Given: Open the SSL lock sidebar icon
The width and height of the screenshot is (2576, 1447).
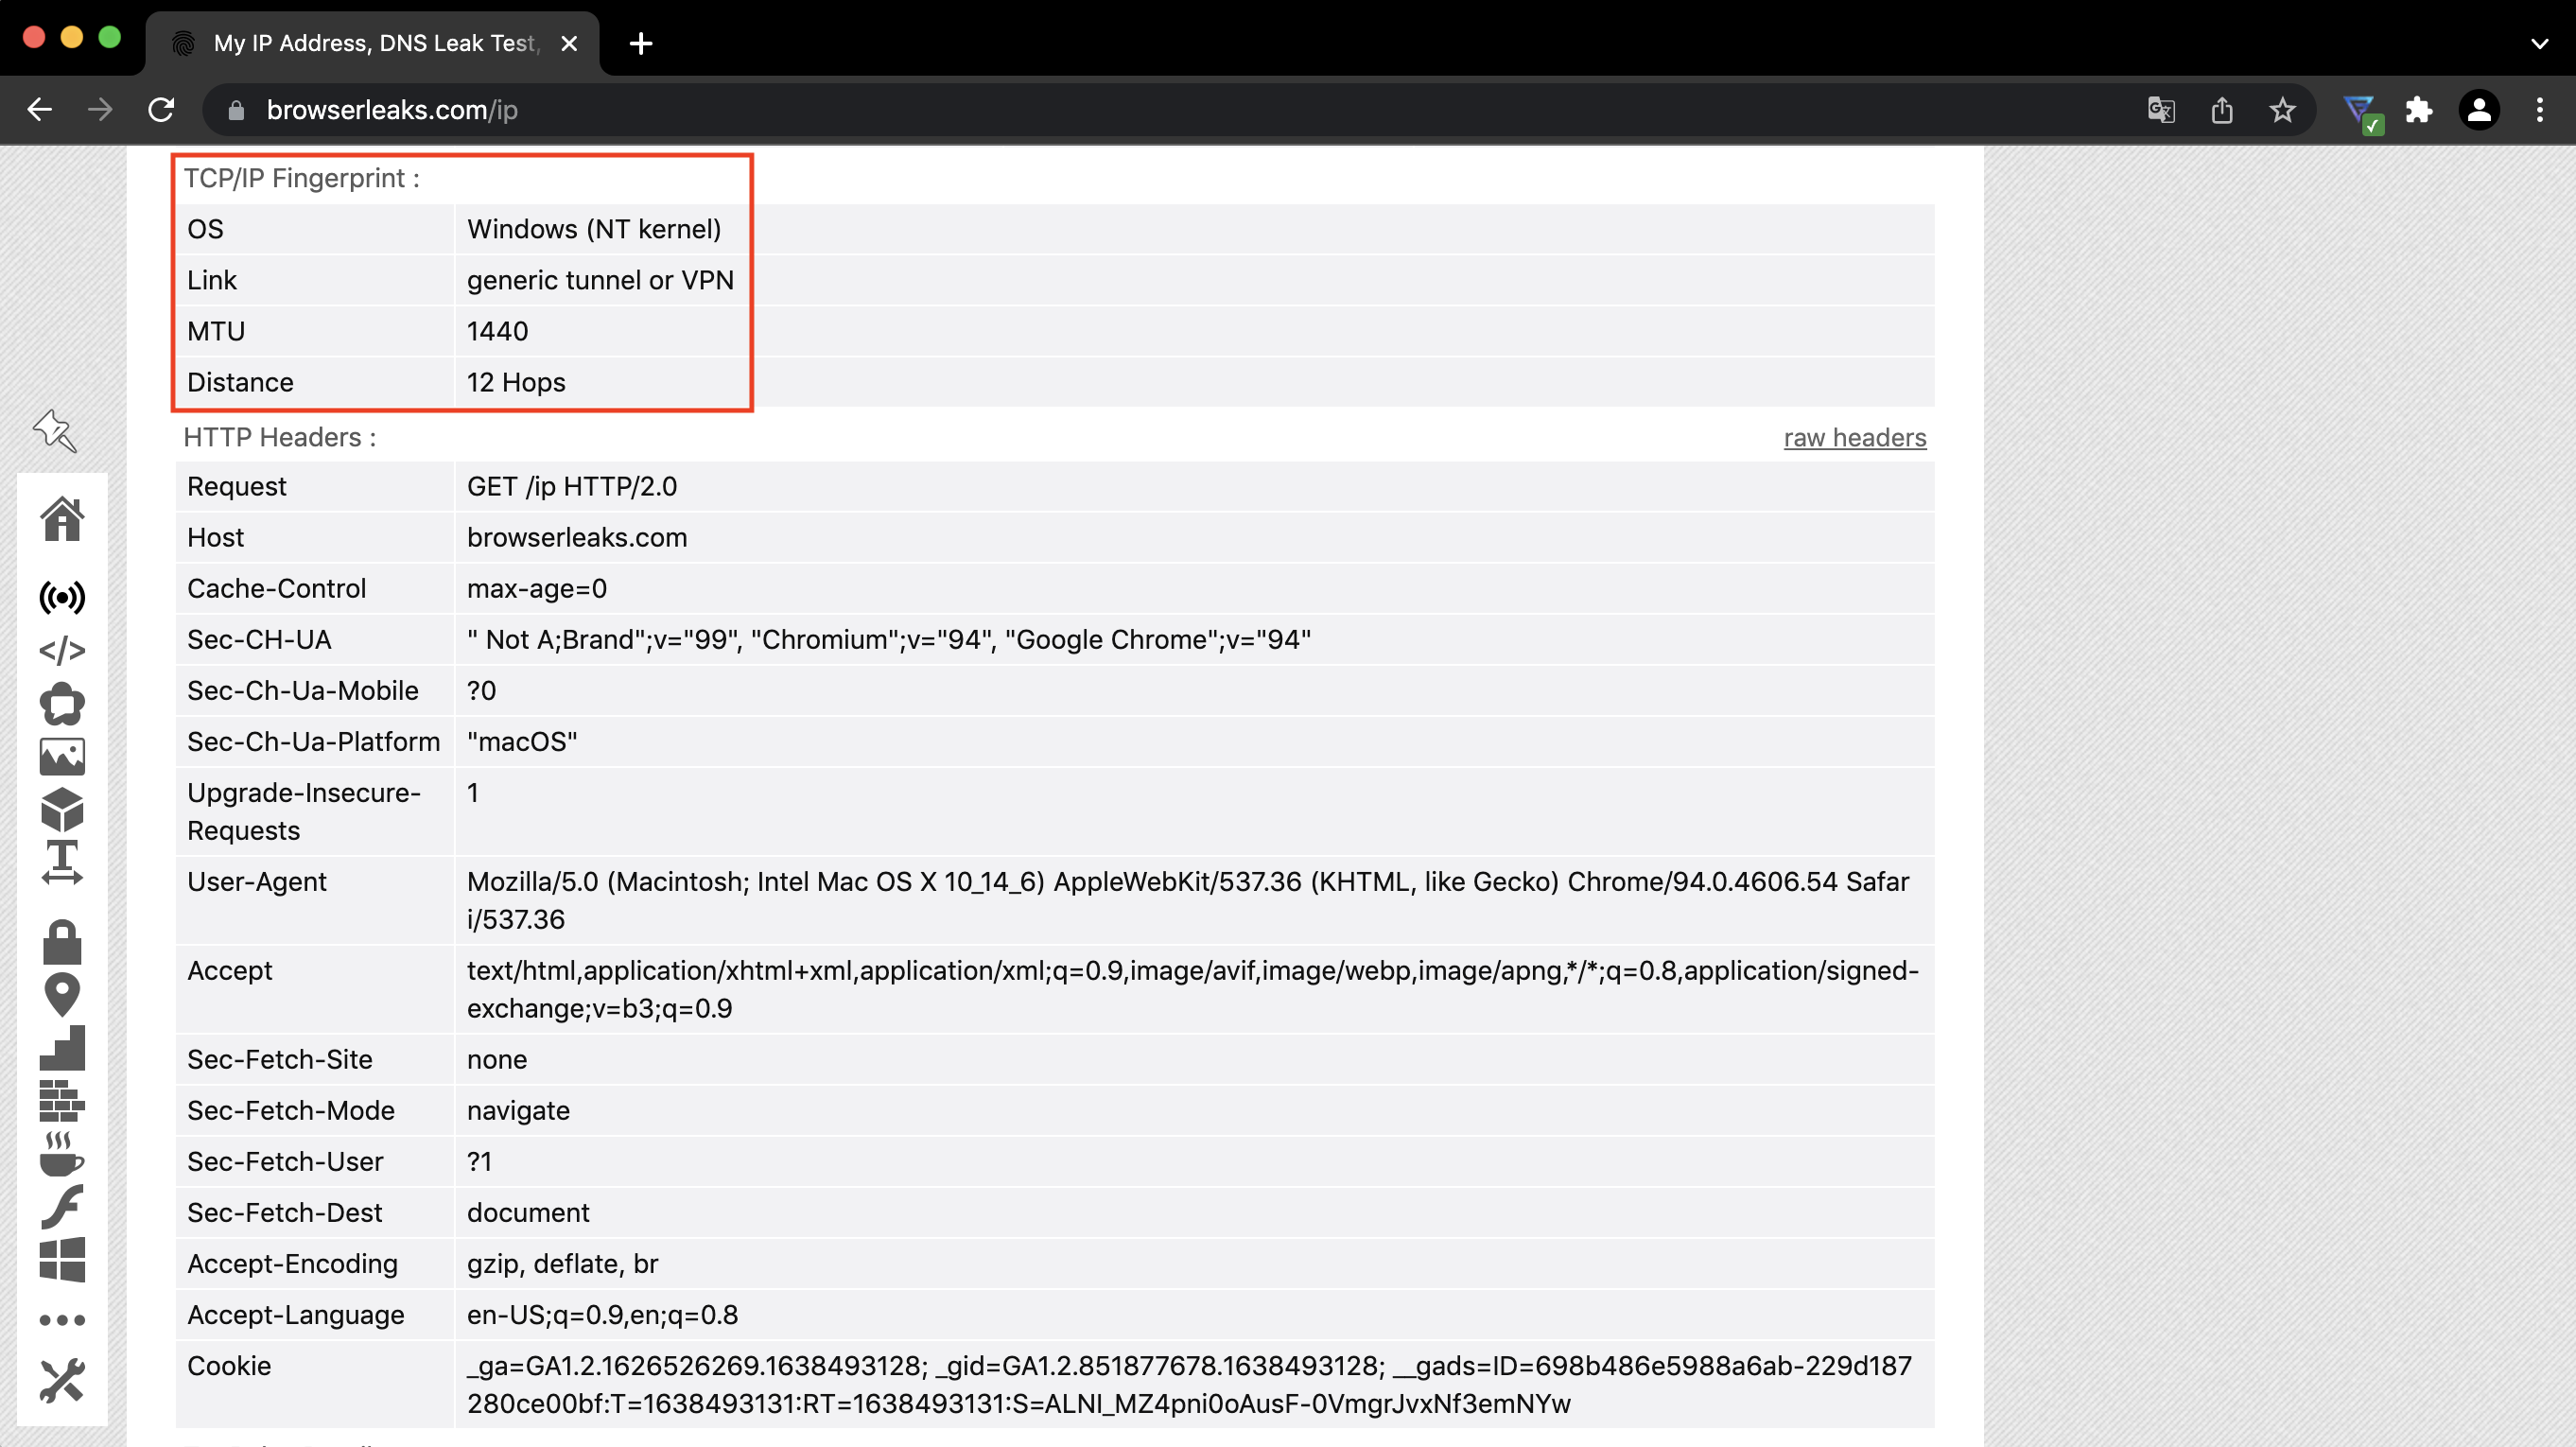Looking at the screenshot, I should click(x=62, y=941).
